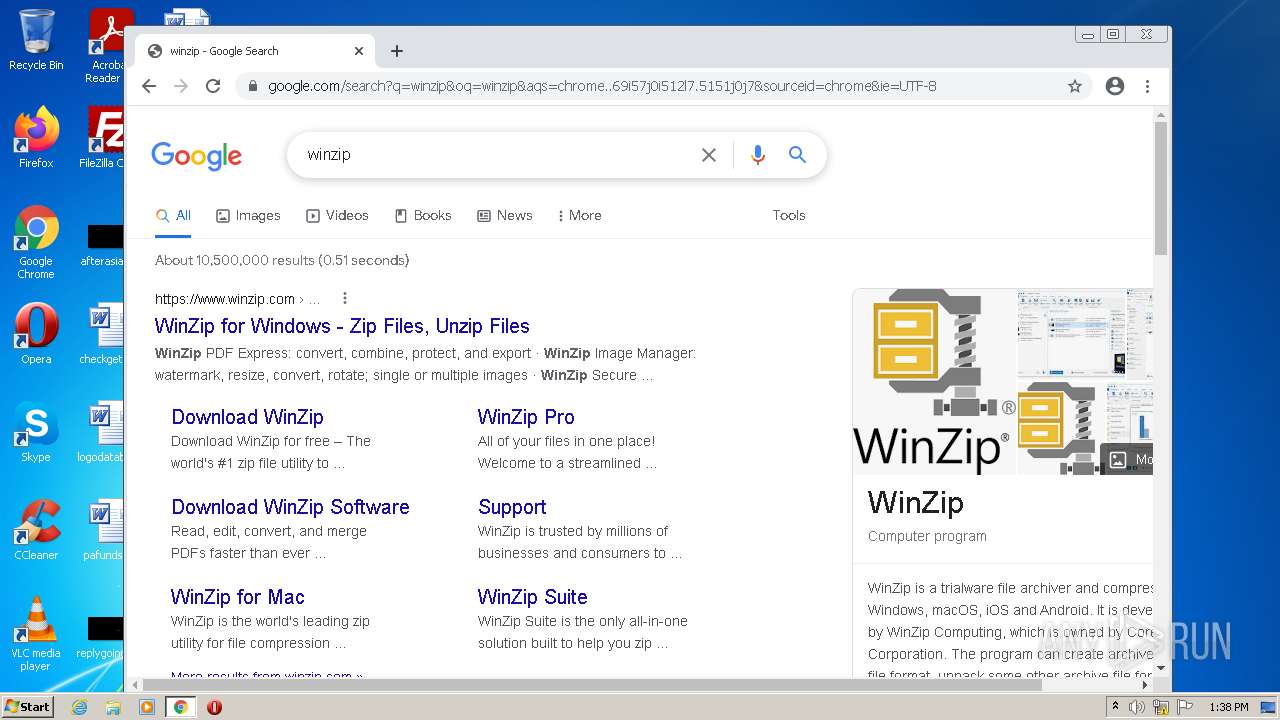Open WinZip for Windows - Zip Files result
The image size is (1280, 720).
(342, 326)
